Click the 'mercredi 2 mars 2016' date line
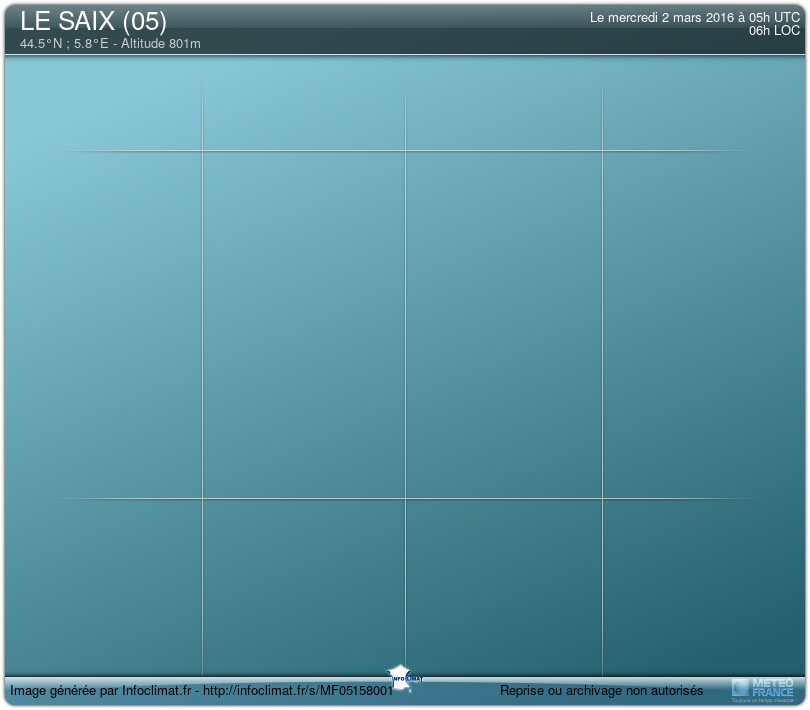The width and height of the screenshot is (810, 710). (694, 17)
